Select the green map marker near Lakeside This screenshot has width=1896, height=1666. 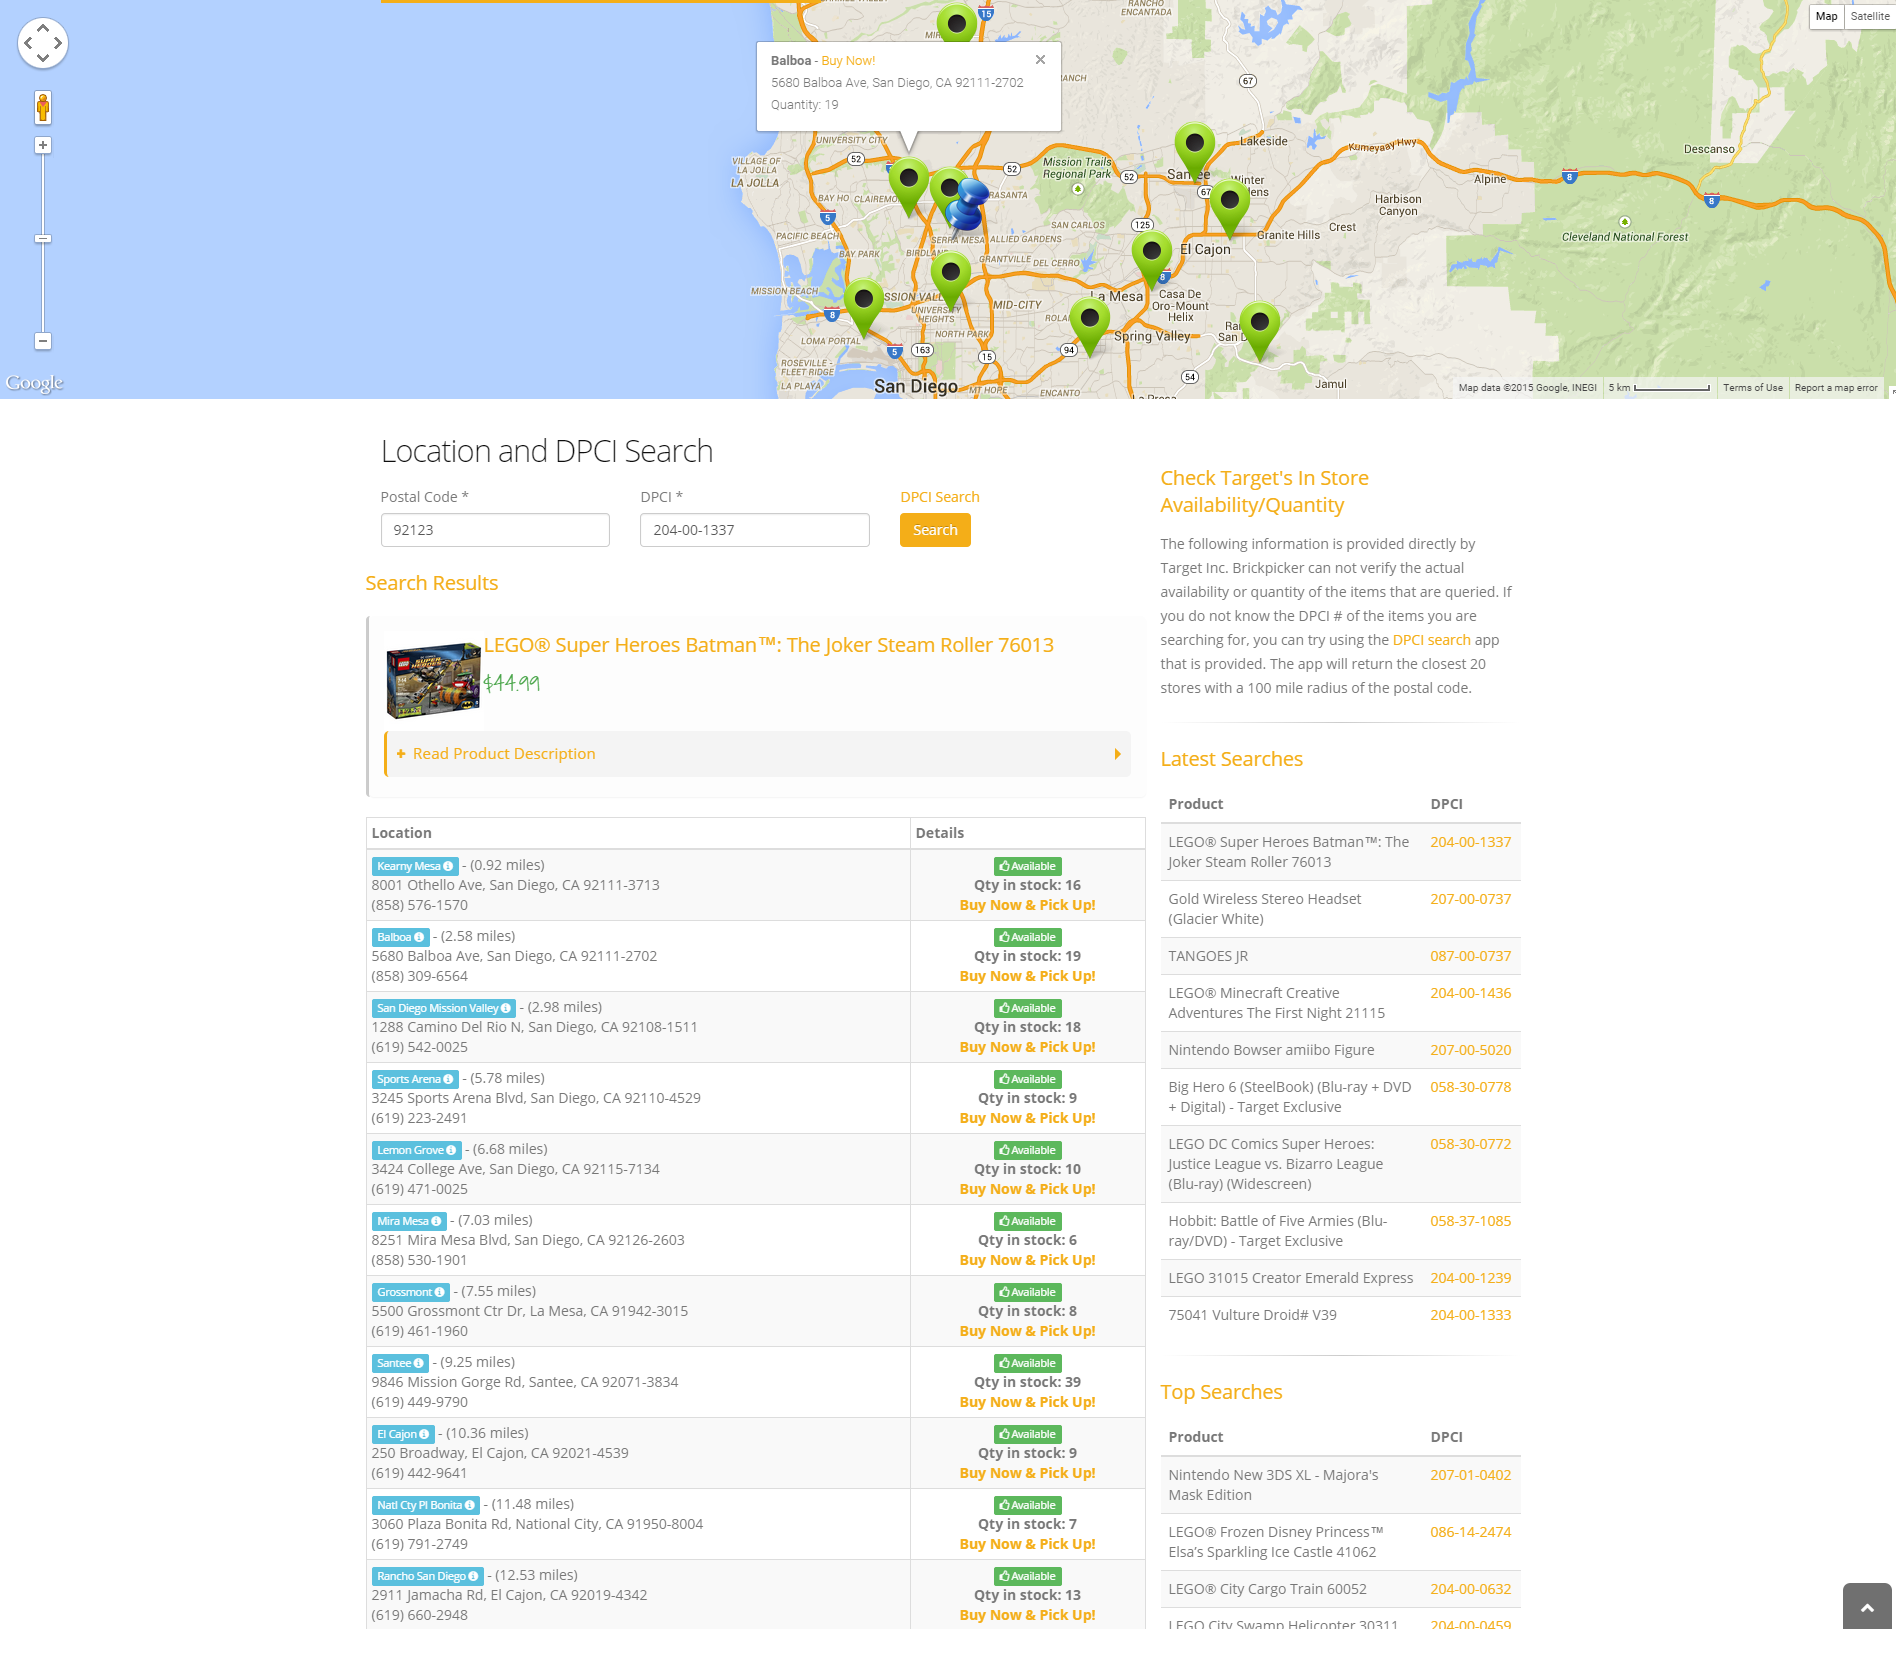(1194, 150)
